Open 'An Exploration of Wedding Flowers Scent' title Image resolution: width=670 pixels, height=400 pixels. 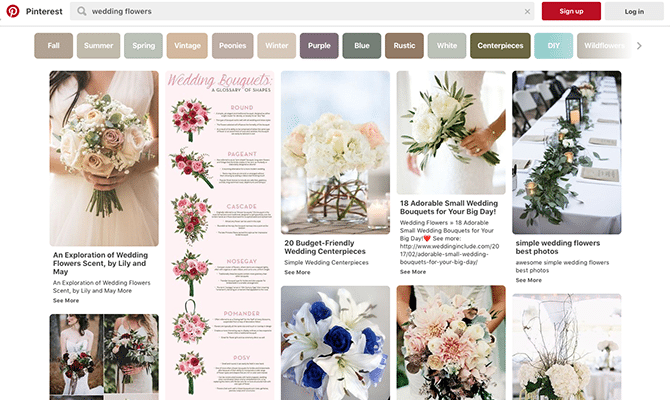coord(100,263)
